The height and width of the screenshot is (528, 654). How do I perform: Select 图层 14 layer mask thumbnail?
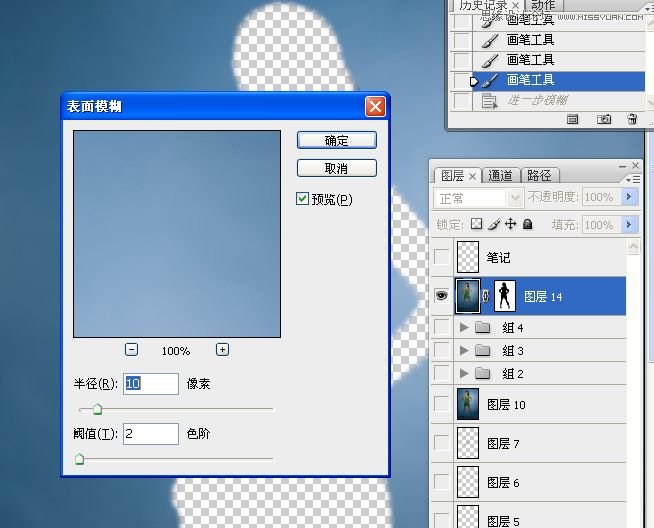click(505, 296)
